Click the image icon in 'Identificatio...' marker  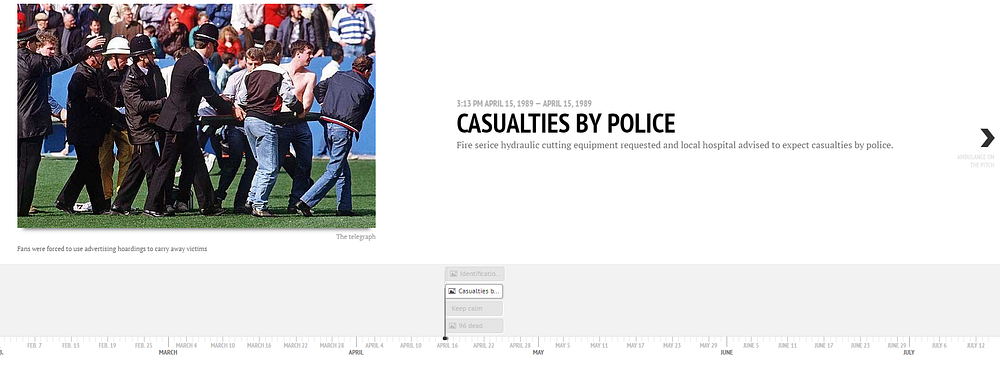[453, 274]
